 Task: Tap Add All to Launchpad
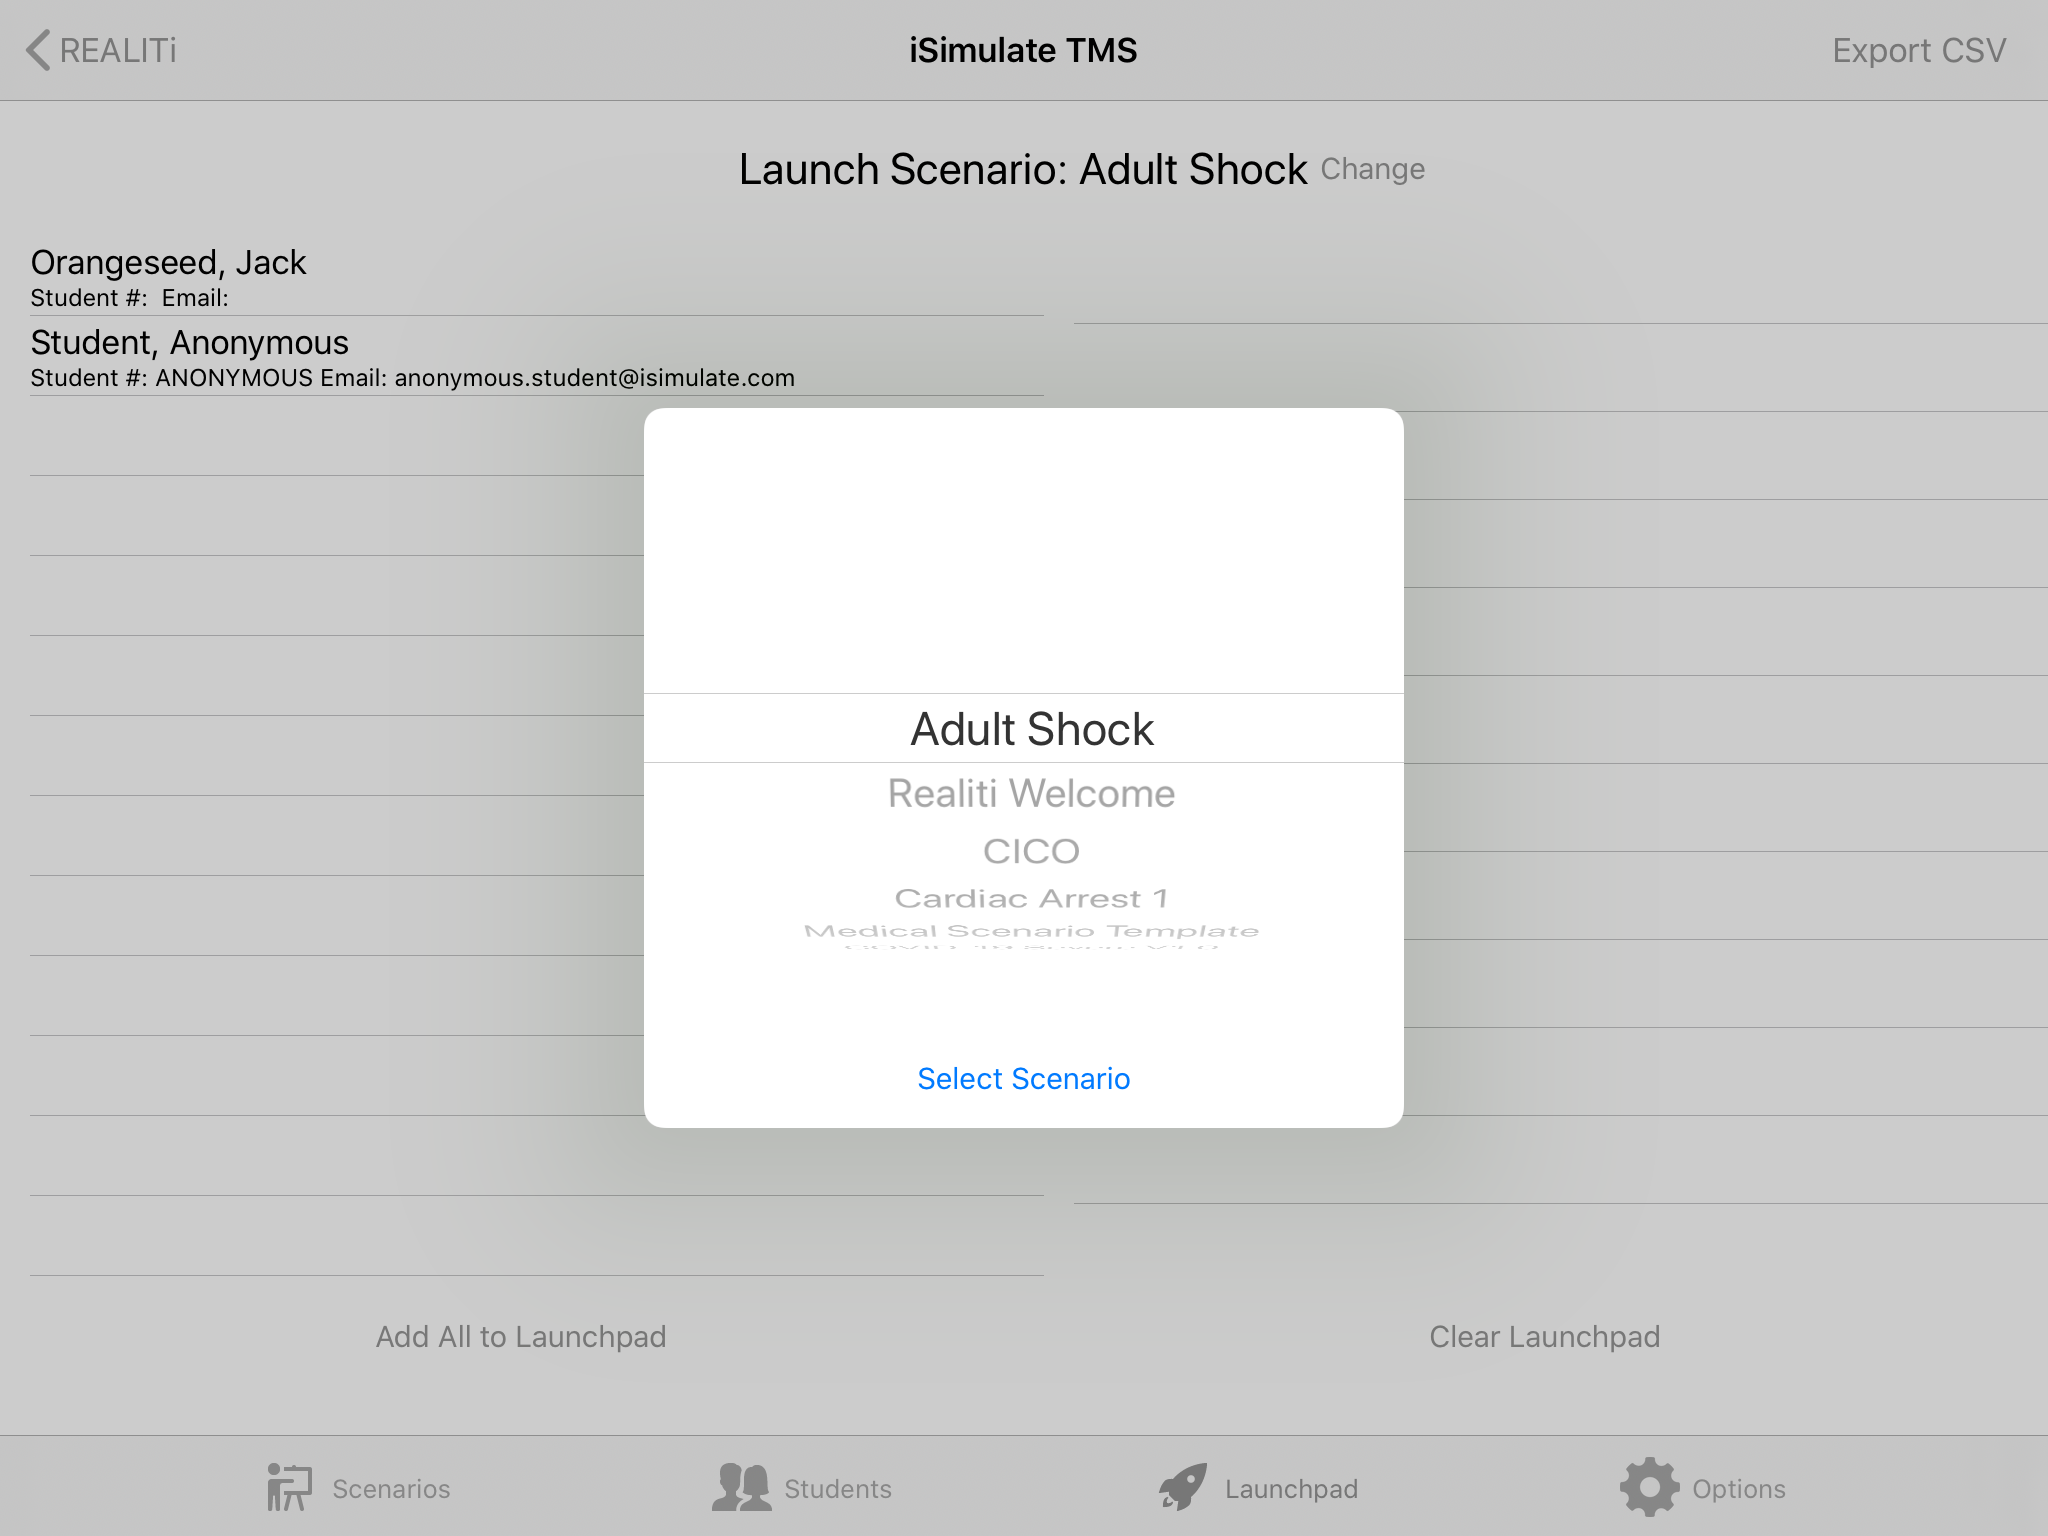point(521,1336)
